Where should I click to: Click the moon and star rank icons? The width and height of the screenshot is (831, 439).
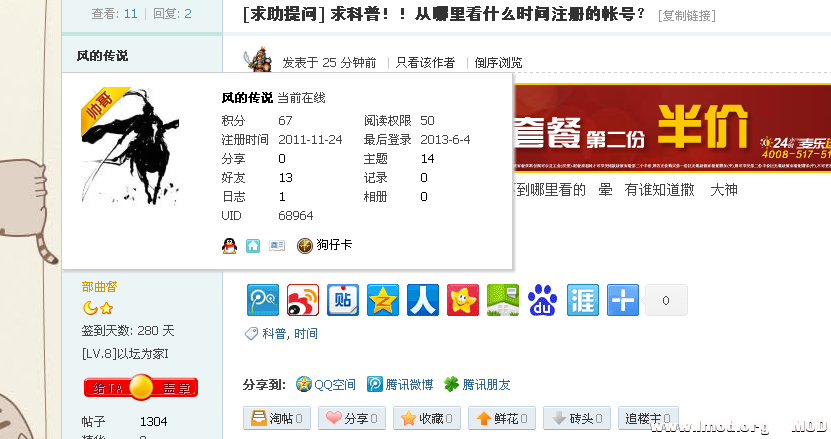coord(98,308)
